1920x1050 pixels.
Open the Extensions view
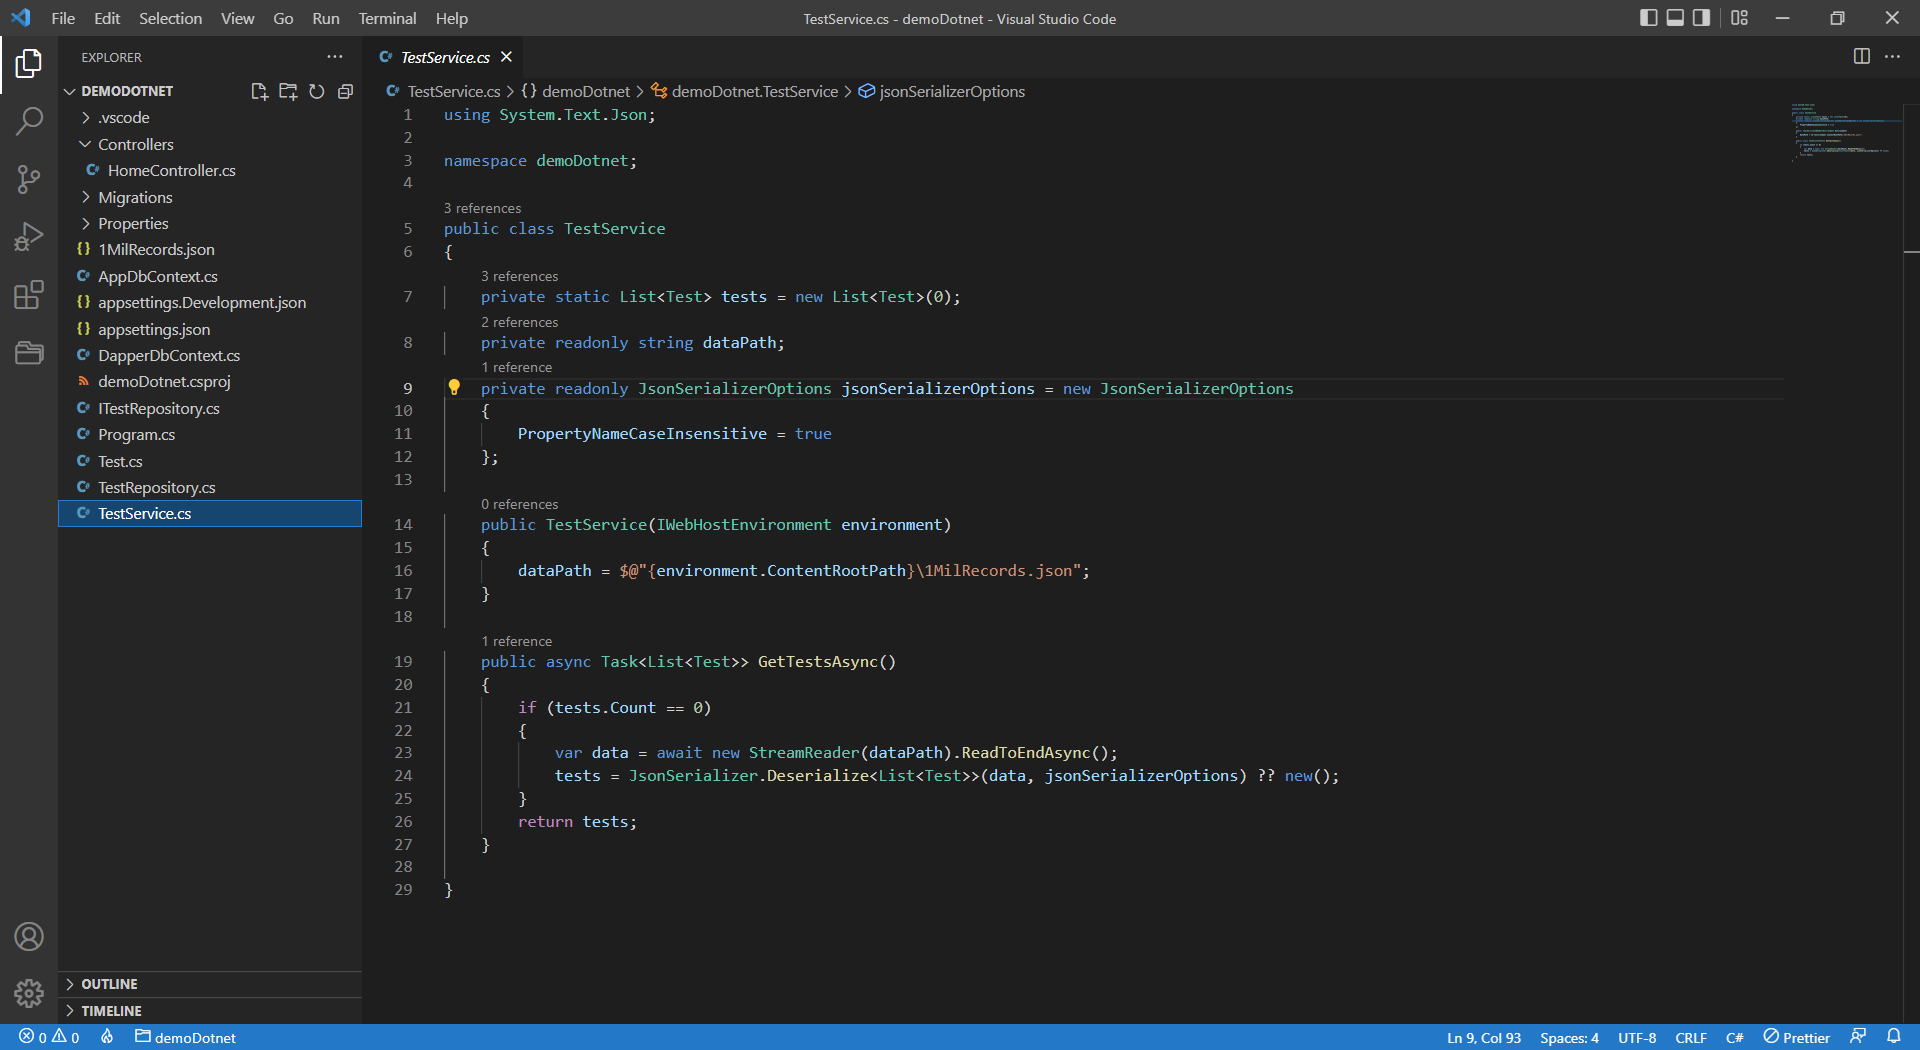pyautogui.click(x=29, y=294)
